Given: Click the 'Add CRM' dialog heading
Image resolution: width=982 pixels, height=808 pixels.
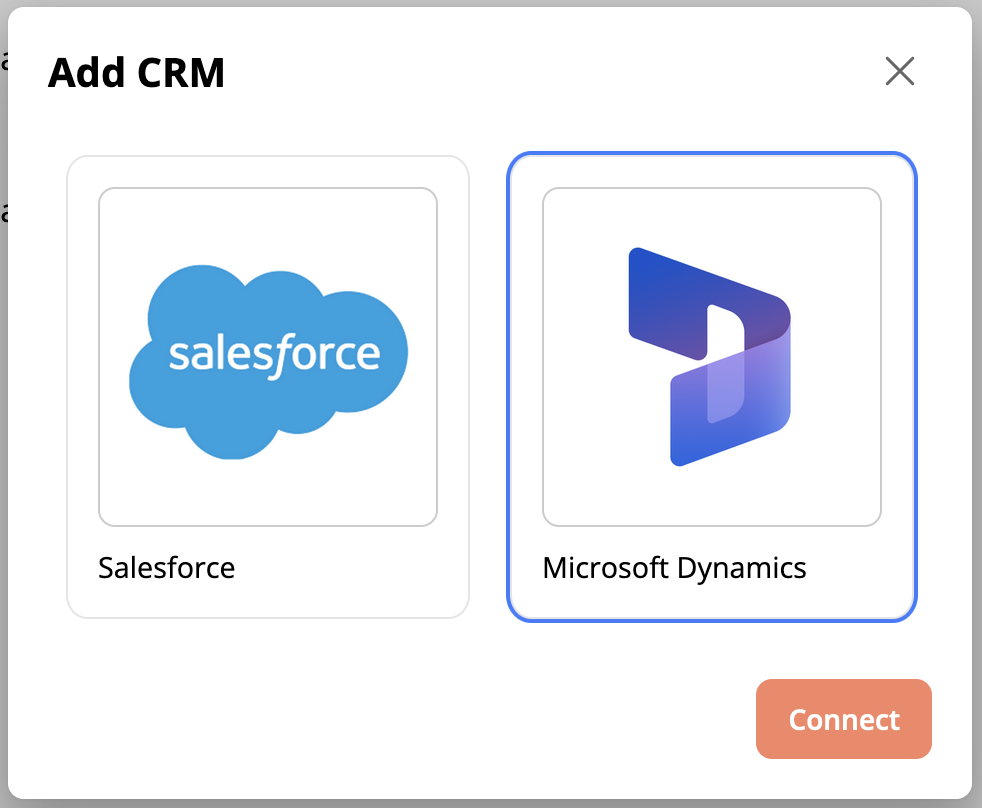Looking at the screenshot, I should [x=136, y=73].
